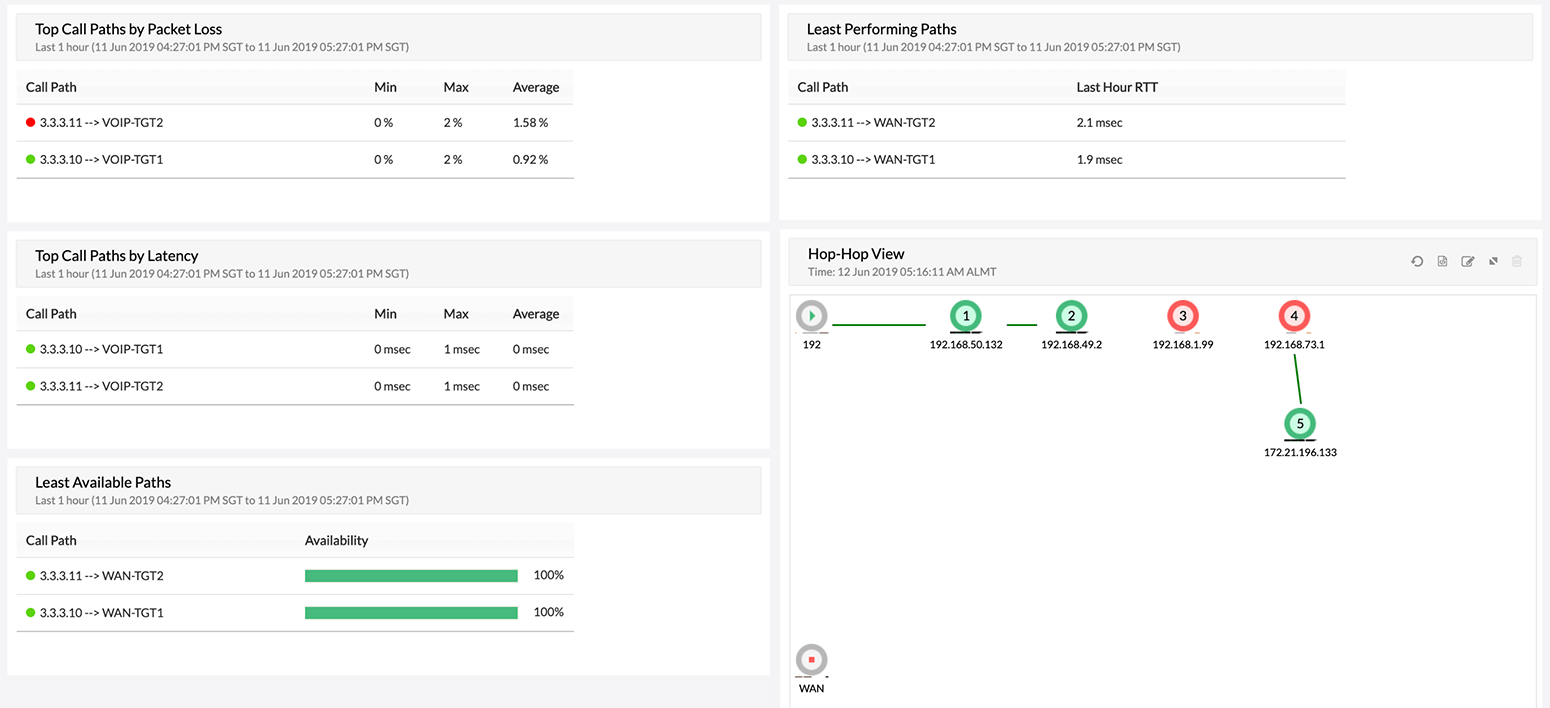The height and width of the screenshot is (708, 1550).
Task: Click the red status dot for VOIP-TGT2
Action: click(x=31, y=123)
